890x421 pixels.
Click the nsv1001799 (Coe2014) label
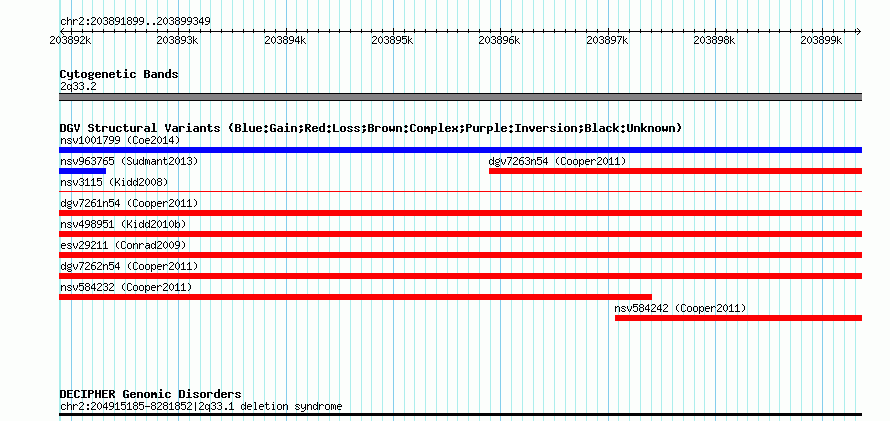[x=120, y=140]
